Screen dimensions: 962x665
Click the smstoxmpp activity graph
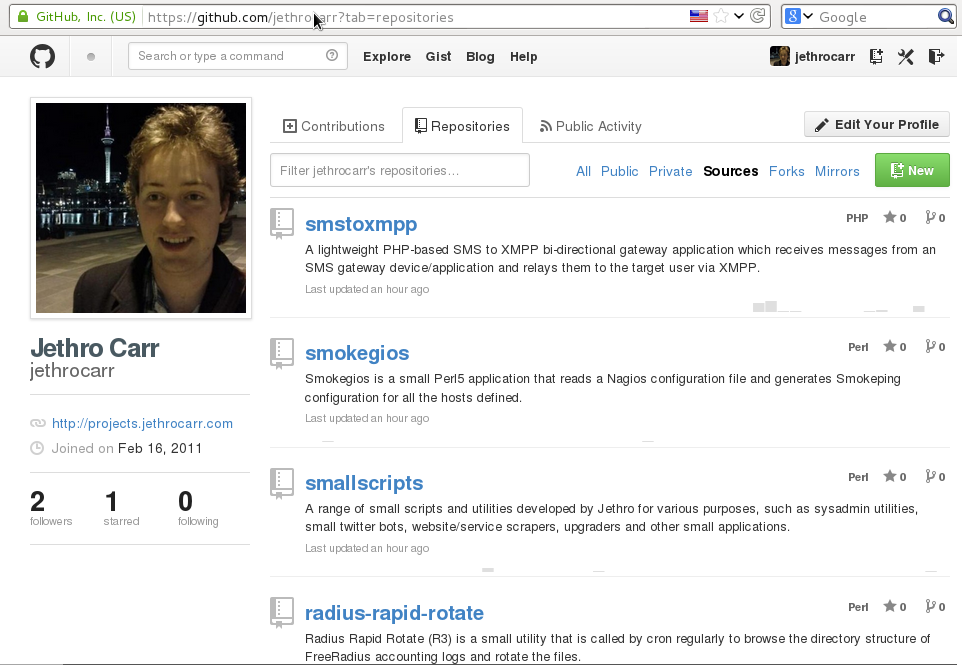pos(839,306)
